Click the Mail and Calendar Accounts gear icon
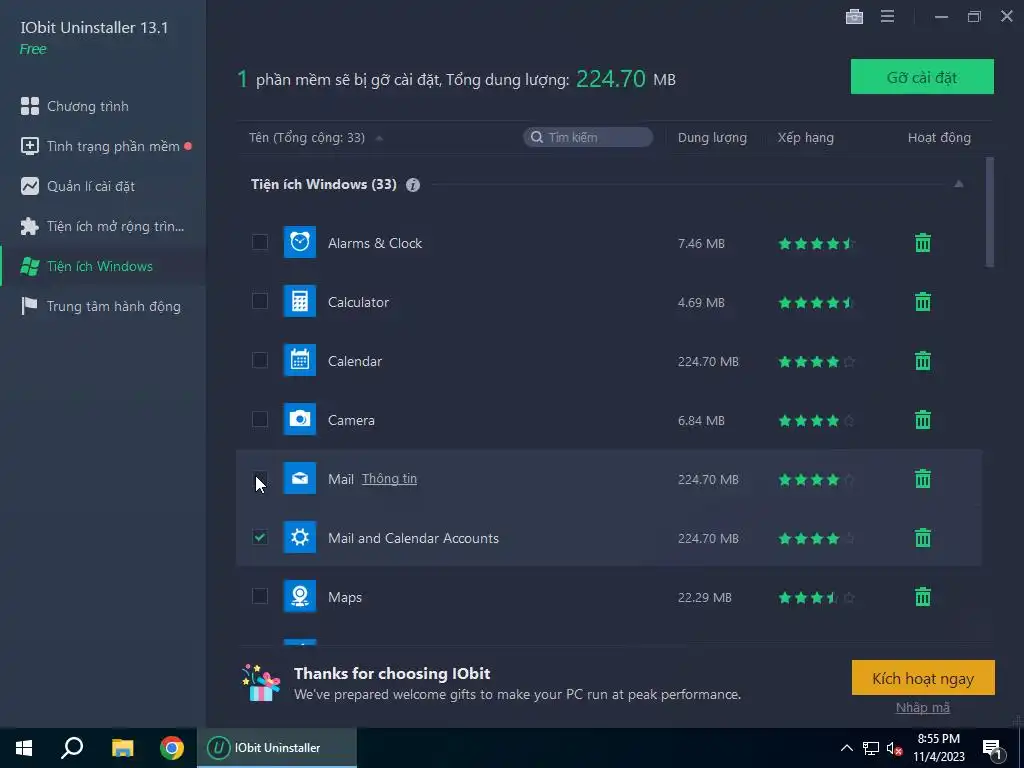Image resolution: width=1024 pixels, height=768 pixels. coord(300,537)
